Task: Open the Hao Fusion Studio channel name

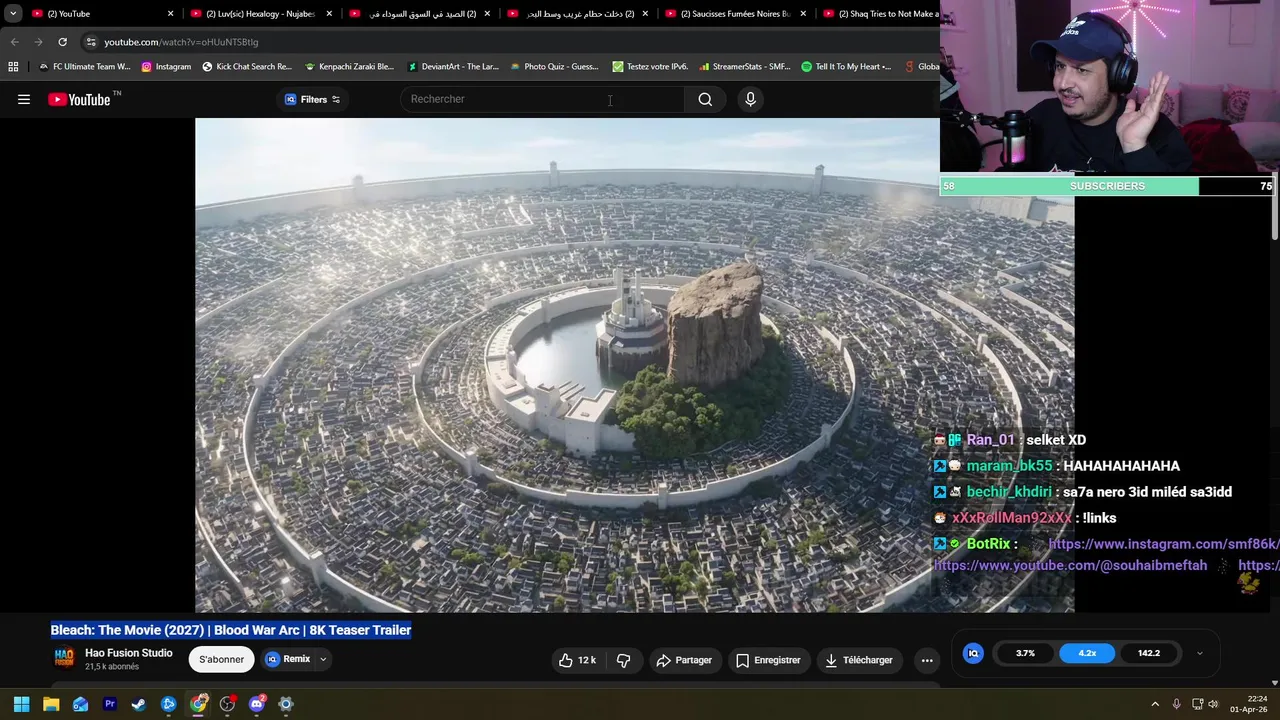Action: pos(128,653)
